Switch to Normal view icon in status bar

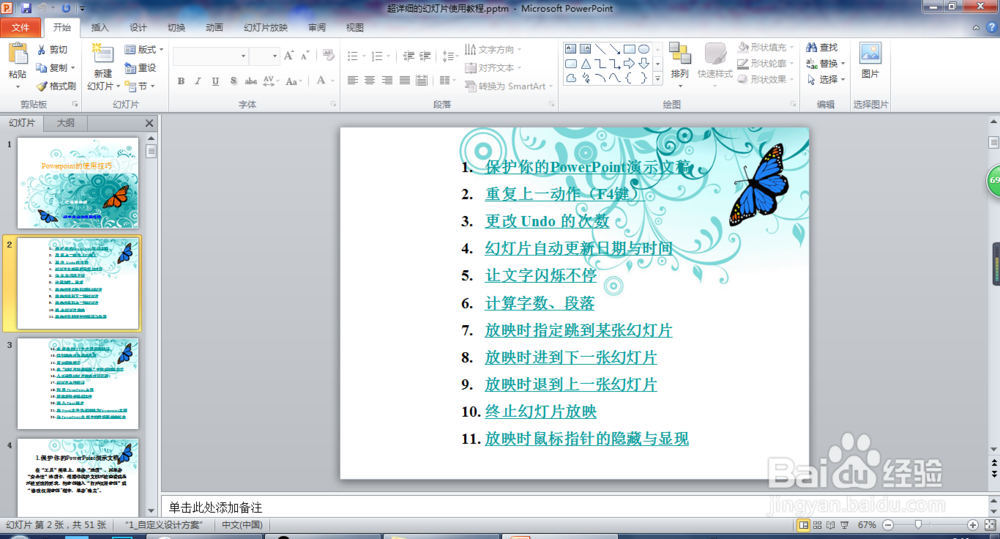804,525
